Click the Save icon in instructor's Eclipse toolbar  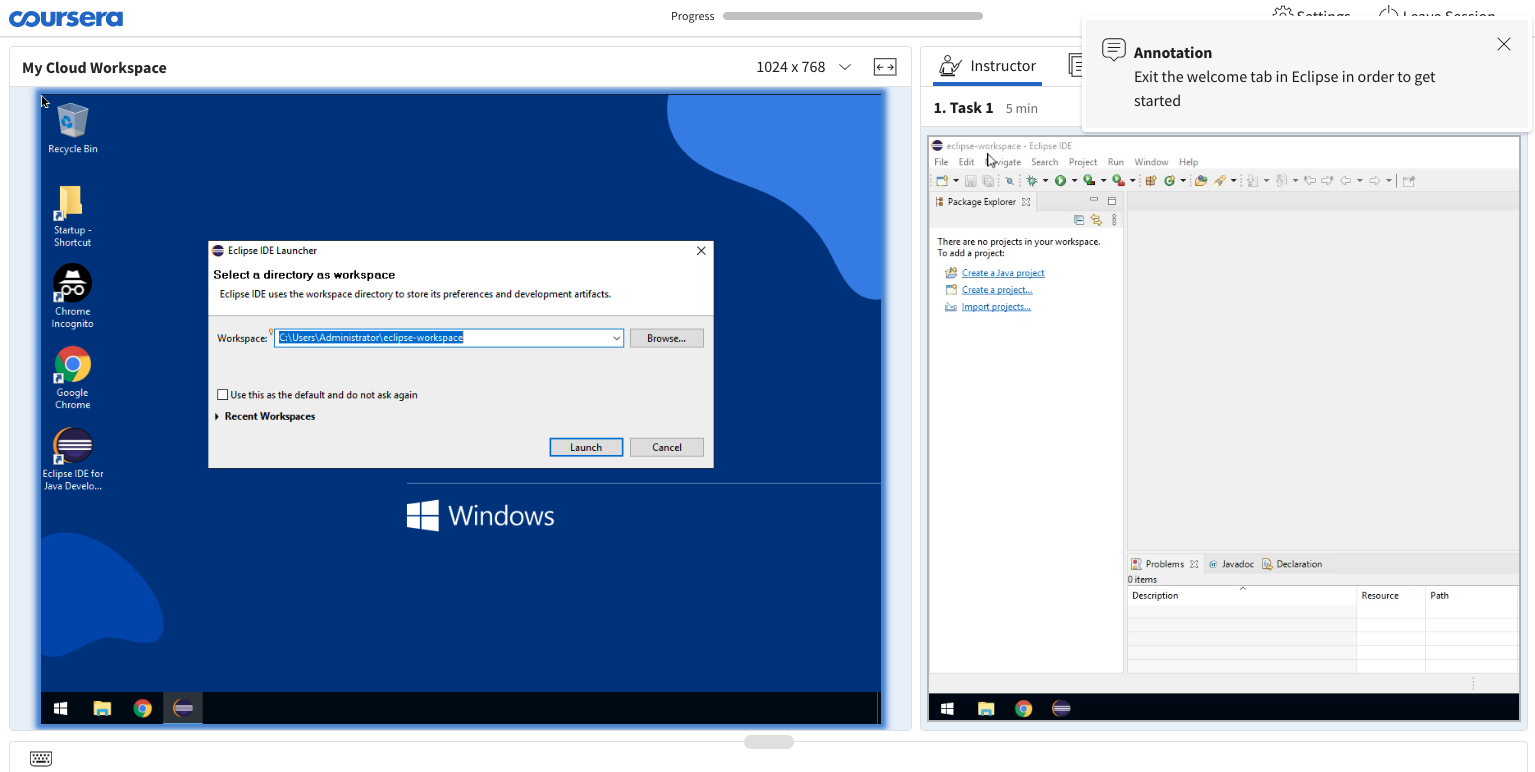pos(970,181)
